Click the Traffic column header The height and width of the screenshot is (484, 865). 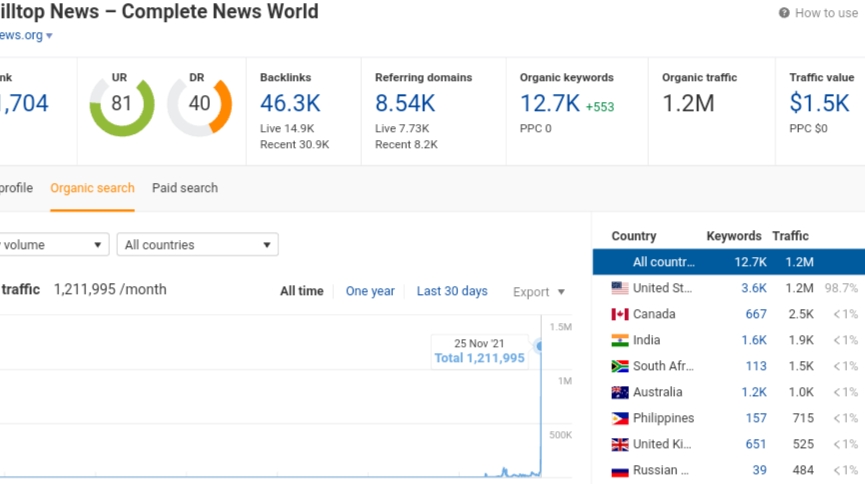tap(791, 236)
